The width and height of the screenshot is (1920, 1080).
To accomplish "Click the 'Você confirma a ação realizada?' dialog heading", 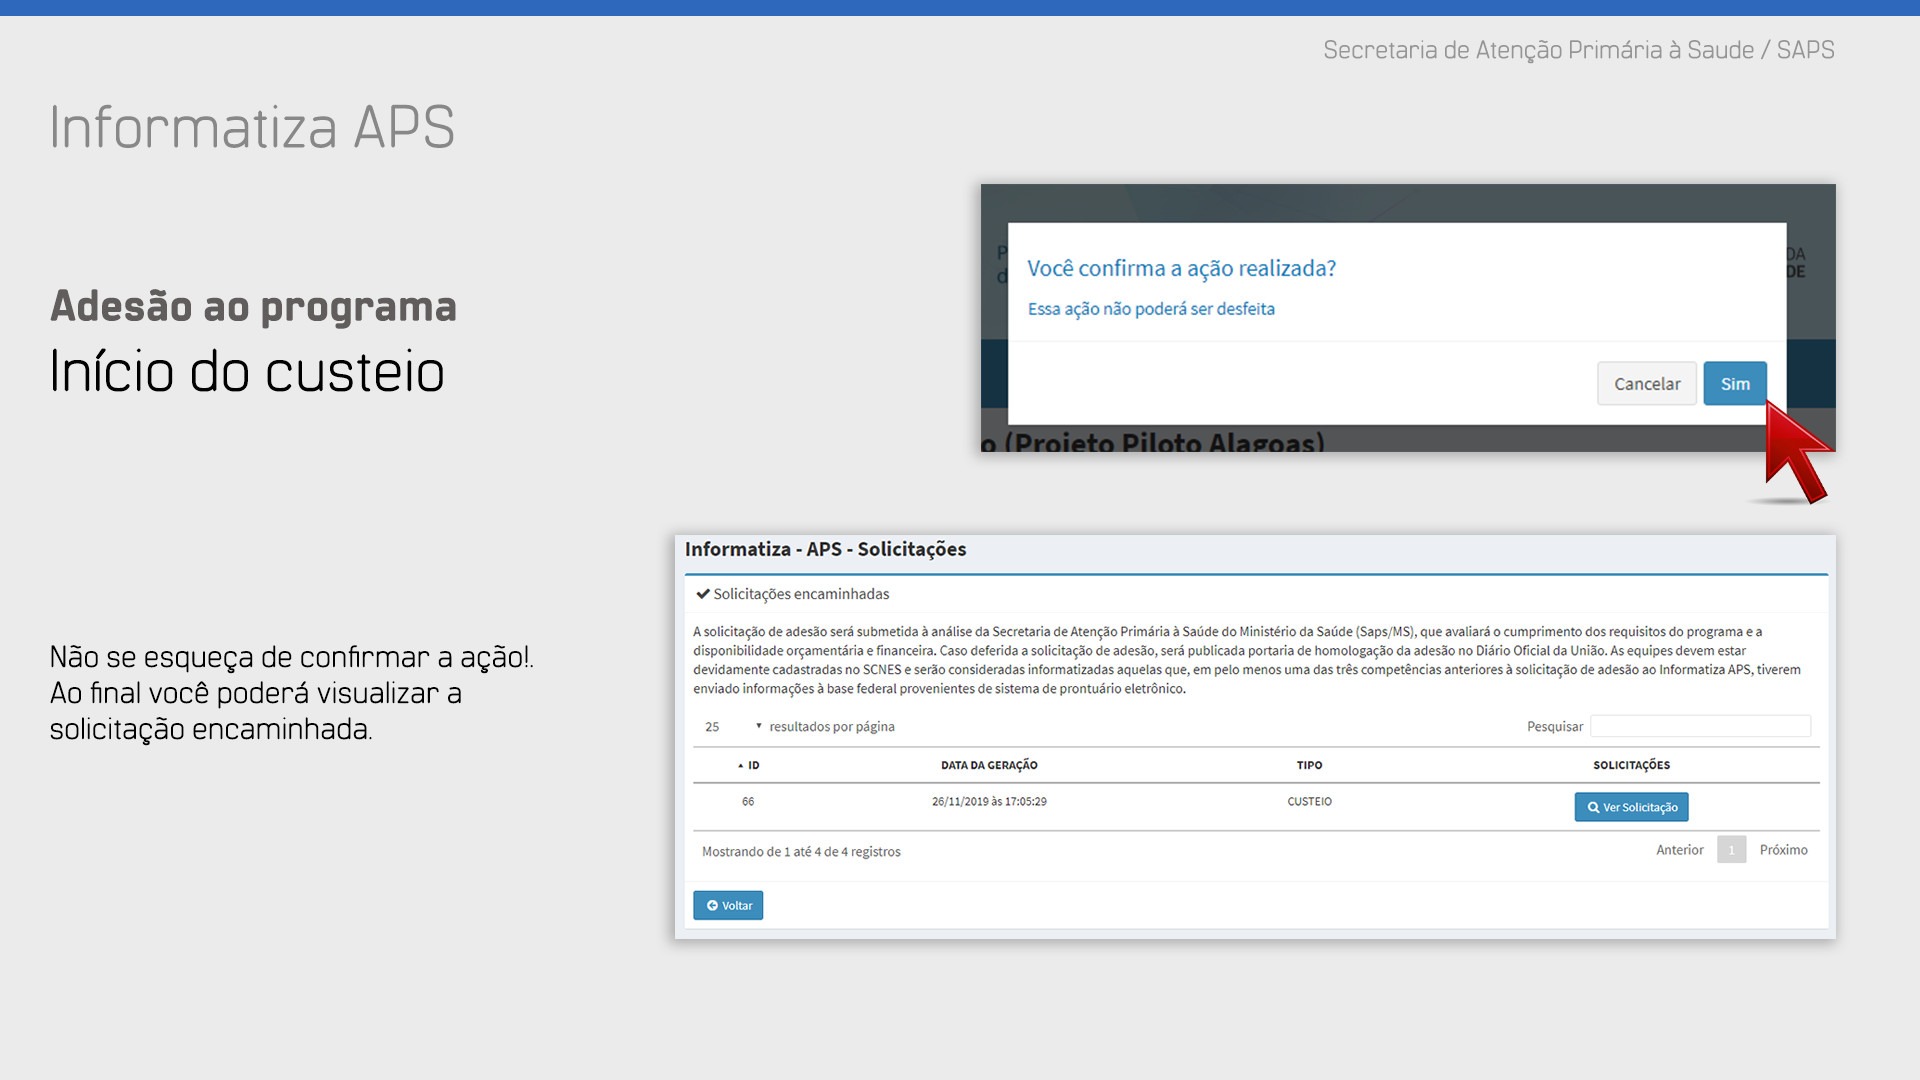I will [x=1181, y=268].
